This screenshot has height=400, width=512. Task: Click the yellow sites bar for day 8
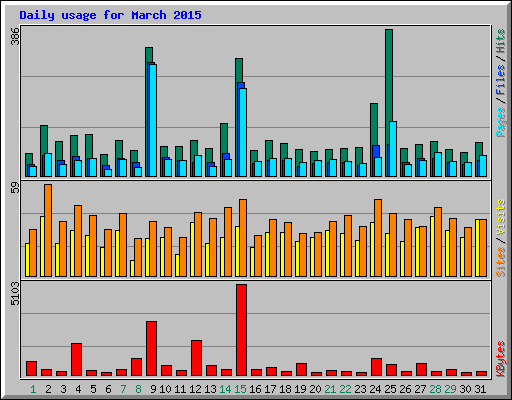132,268
